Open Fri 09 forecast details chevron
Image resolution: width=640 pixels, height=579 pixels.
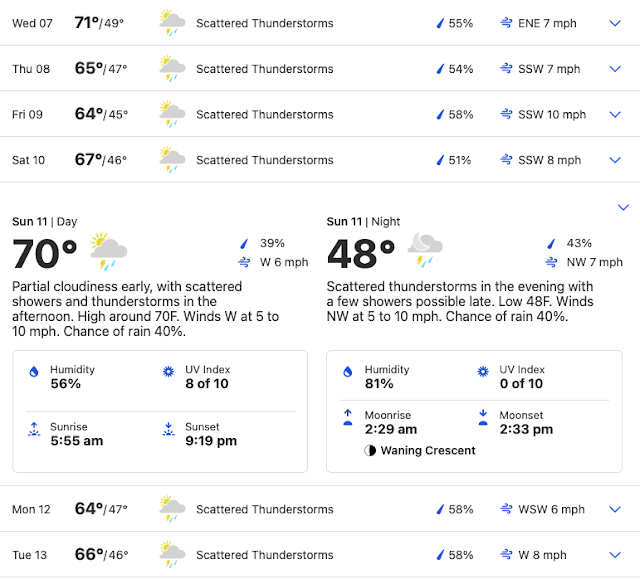[x=615, y=115]
